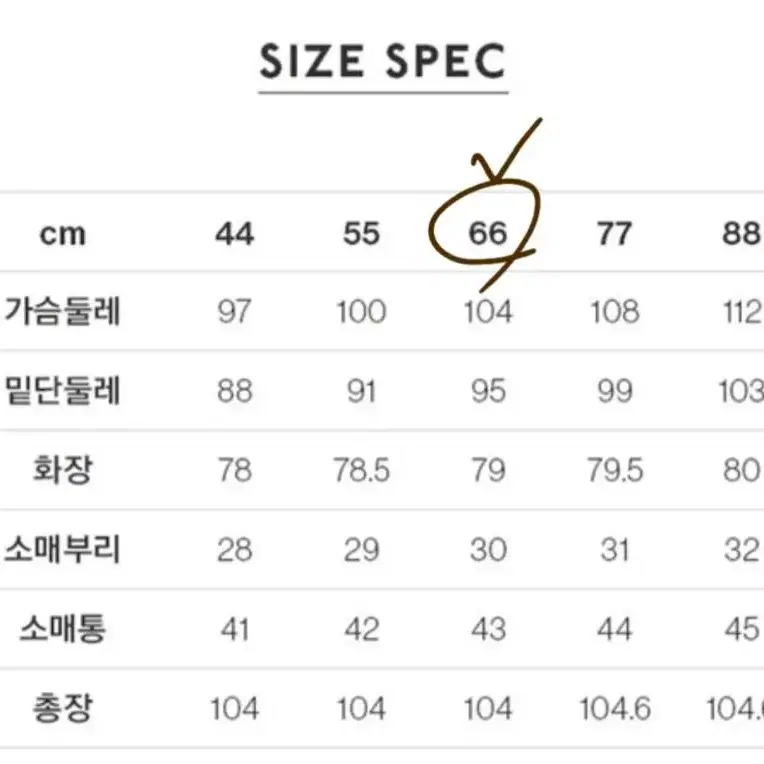Click the 55 size column header
The image size is (764, 764).
pyautogui.click(x=361, y=233)
